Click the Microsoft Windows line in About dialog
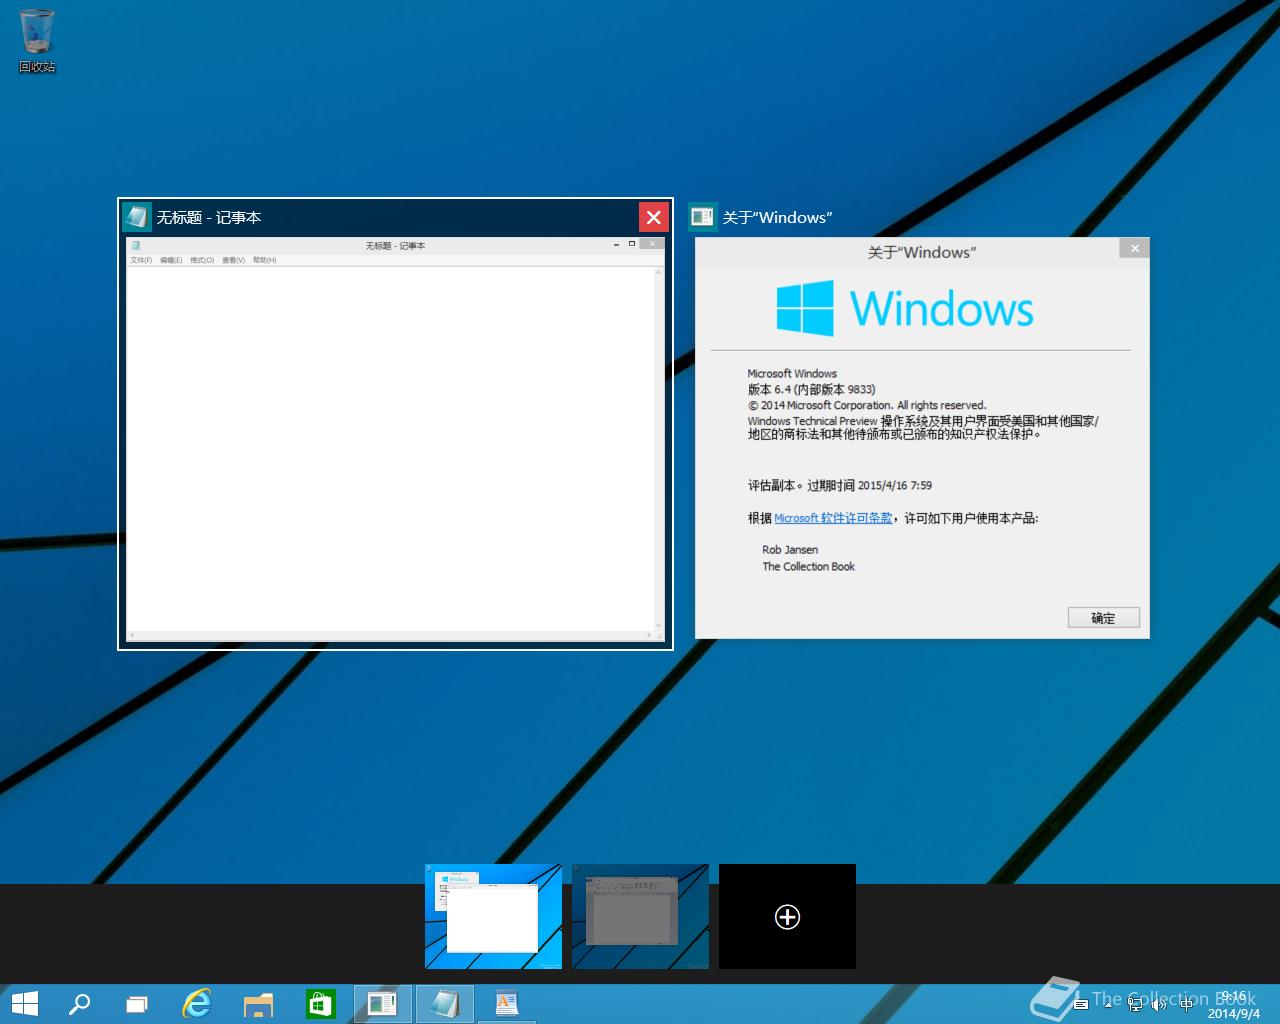The width and height of the screenshot is (1280, 1024). [792, 373]
